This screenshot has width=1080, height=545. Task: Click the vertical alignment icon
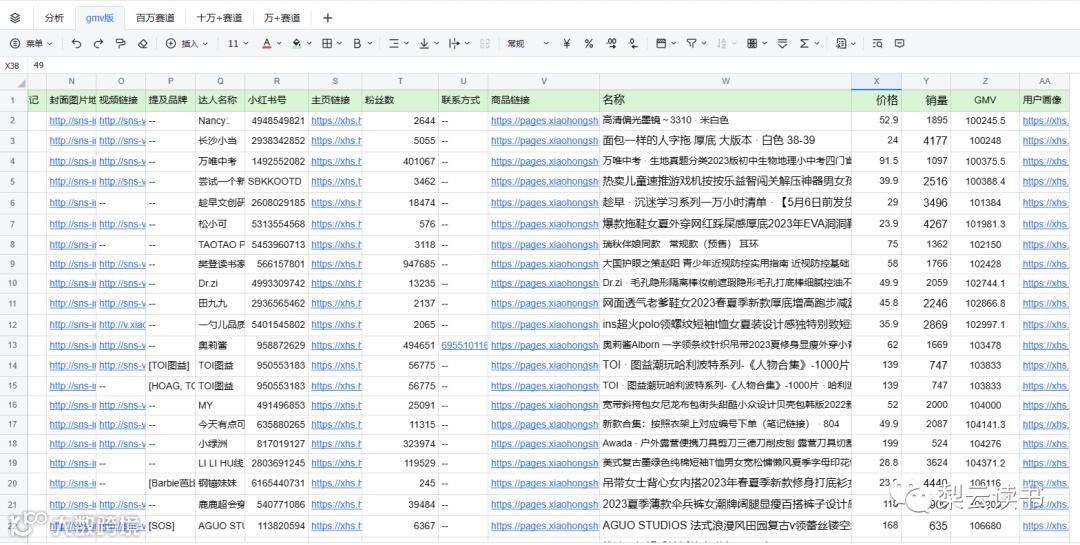point(424,43)
